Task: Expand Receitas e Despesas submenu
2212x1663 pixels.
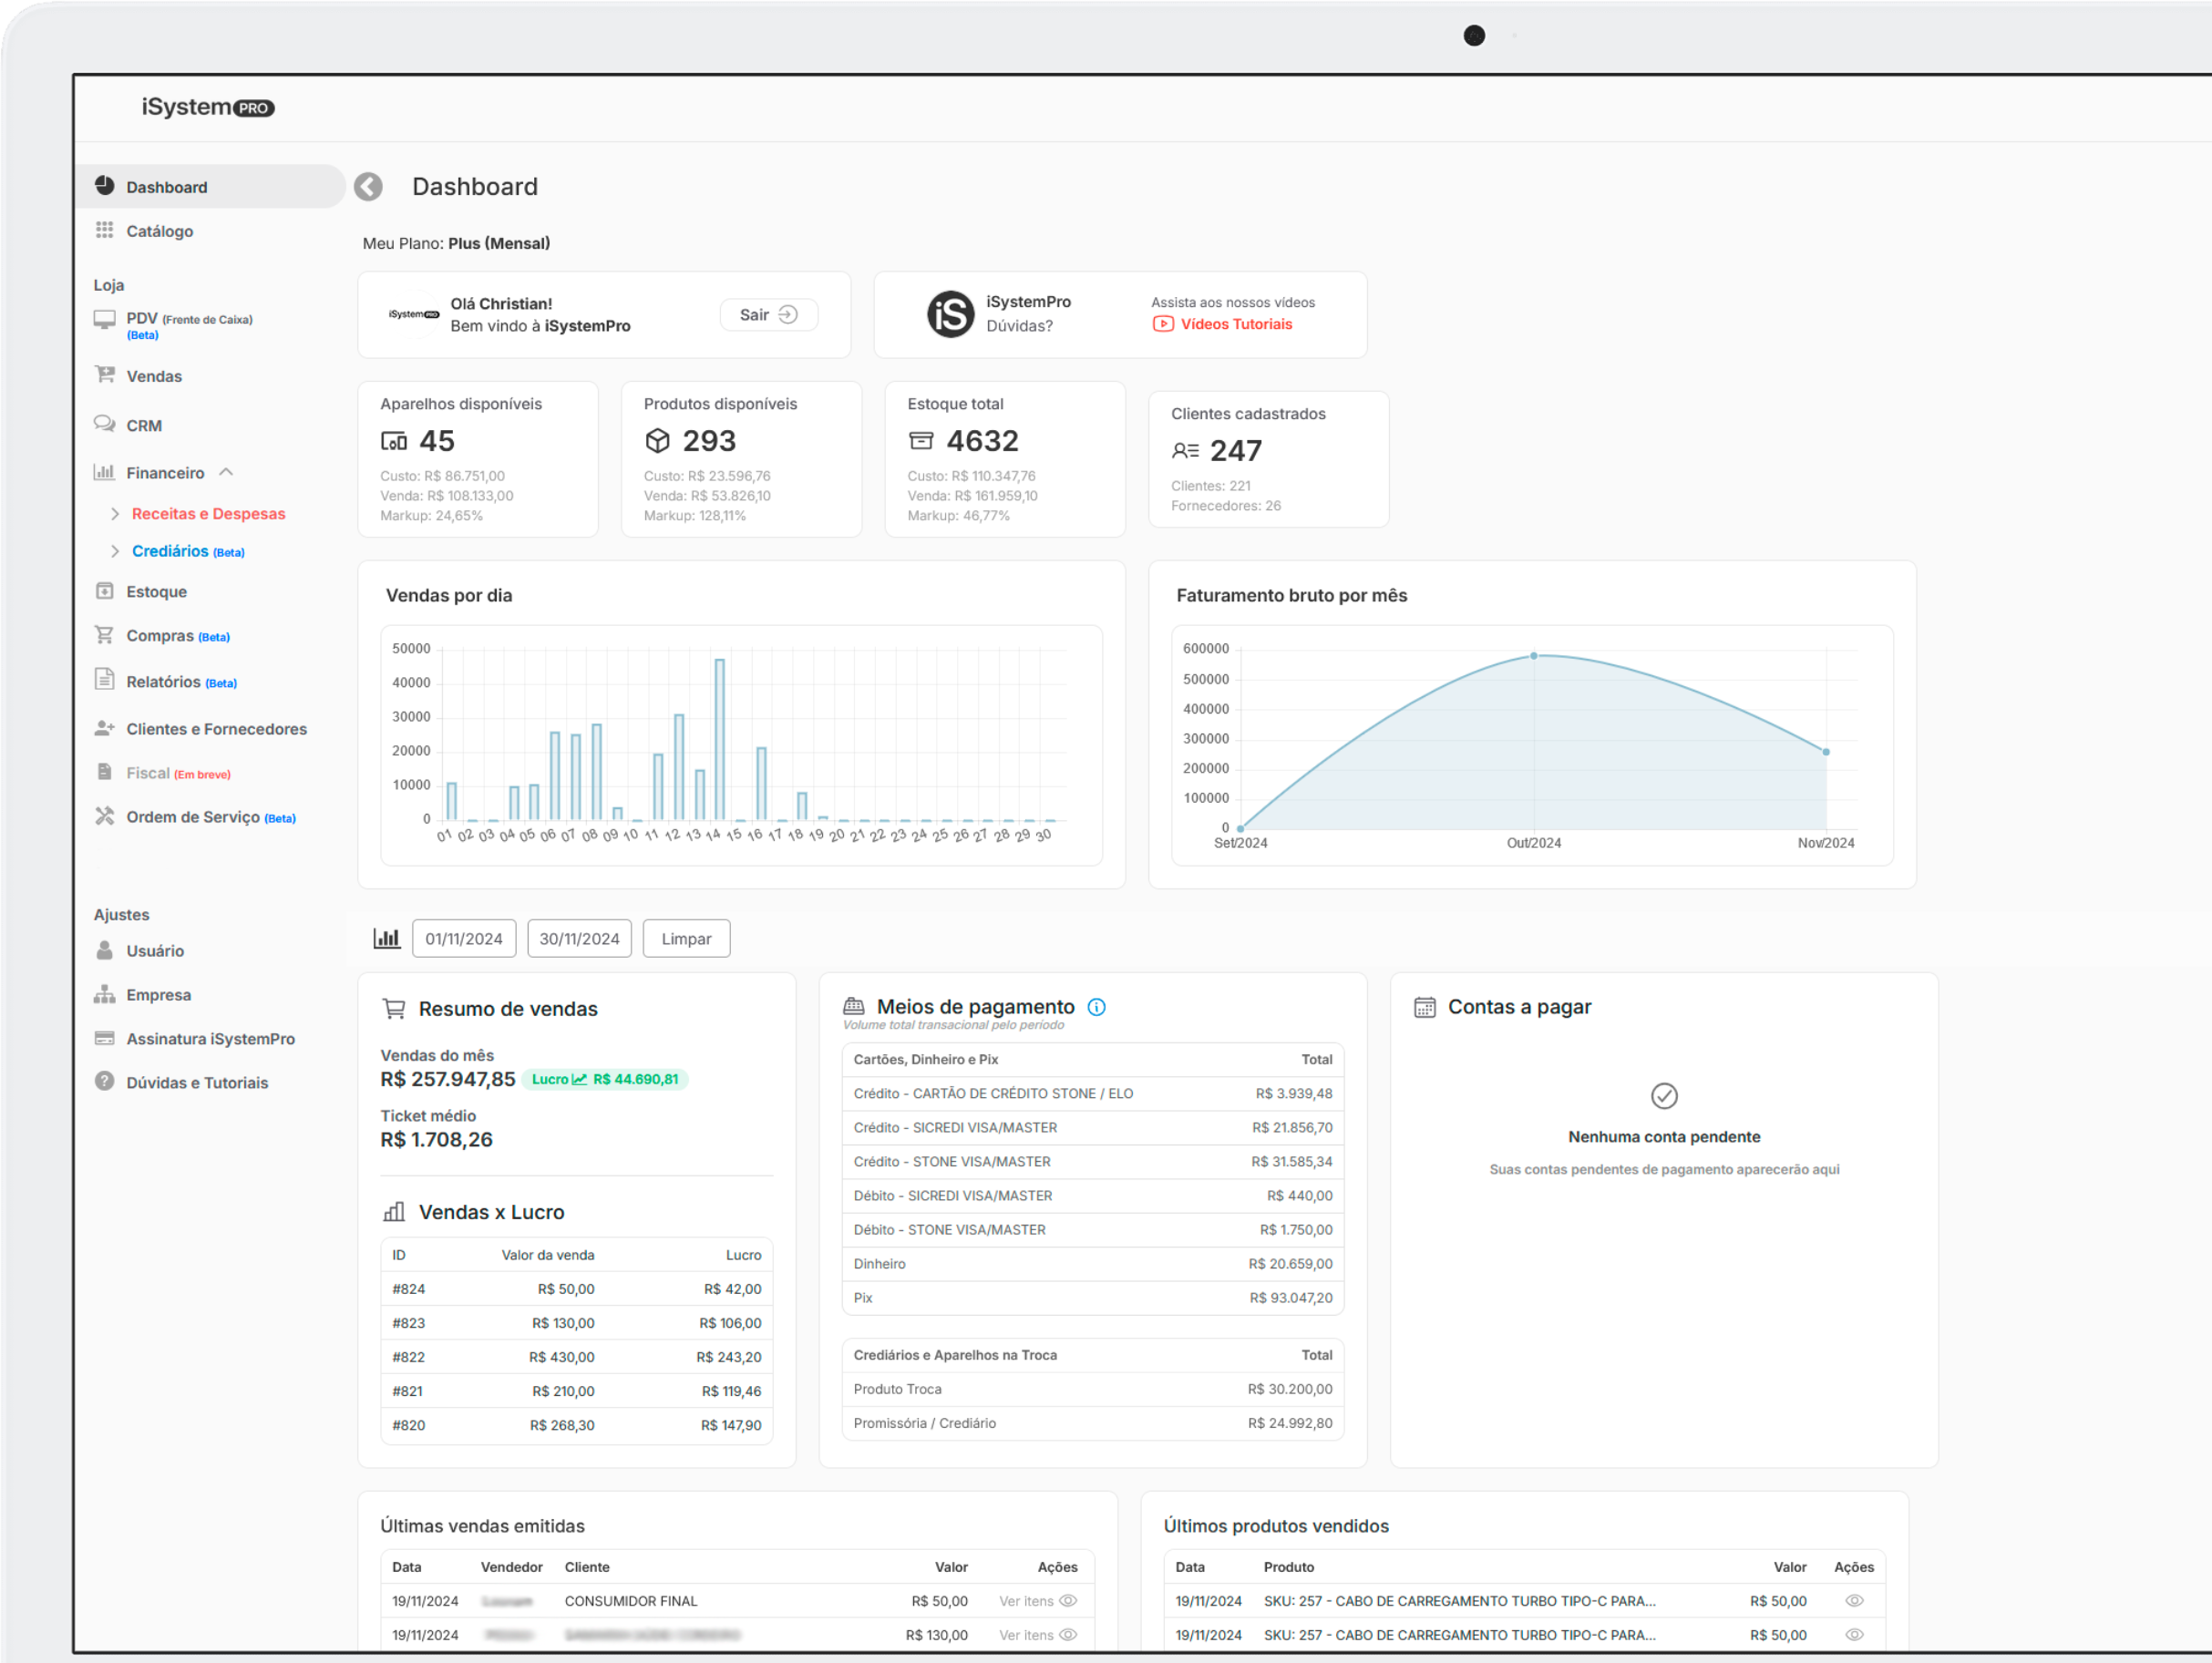Action: (x=116, y=513)
